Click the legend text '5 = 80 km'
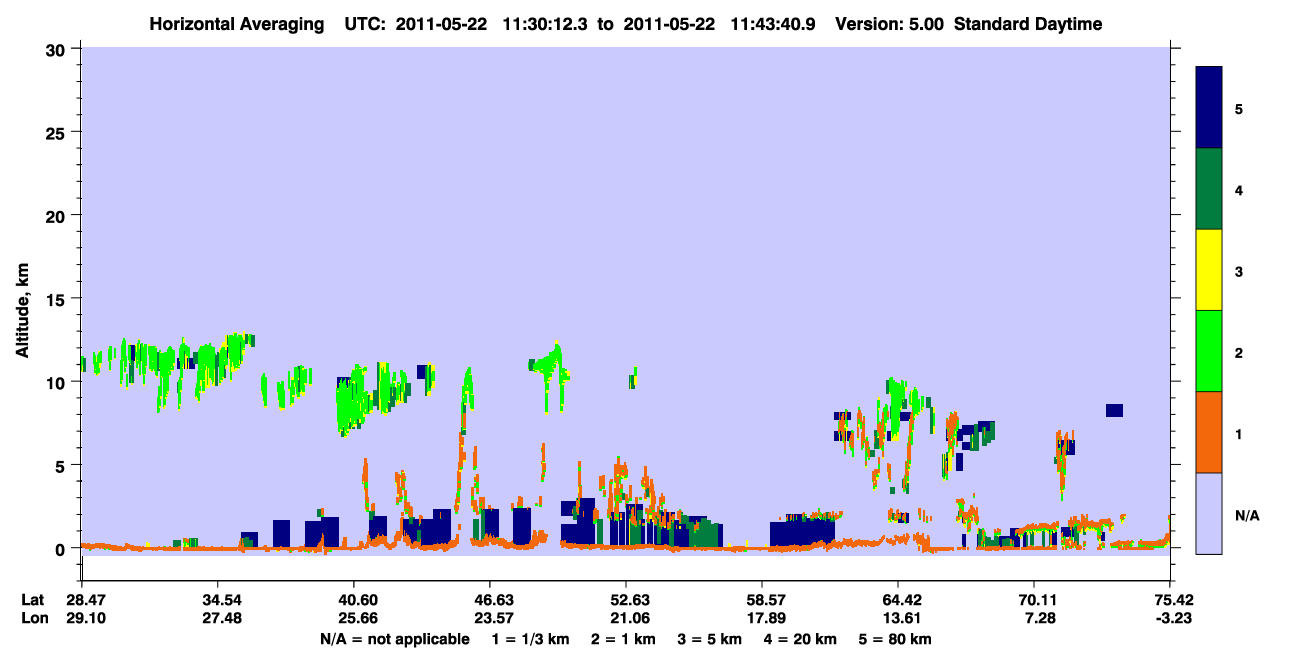The height and width of the screenshot is (667, 1300). tap(896, 639)
